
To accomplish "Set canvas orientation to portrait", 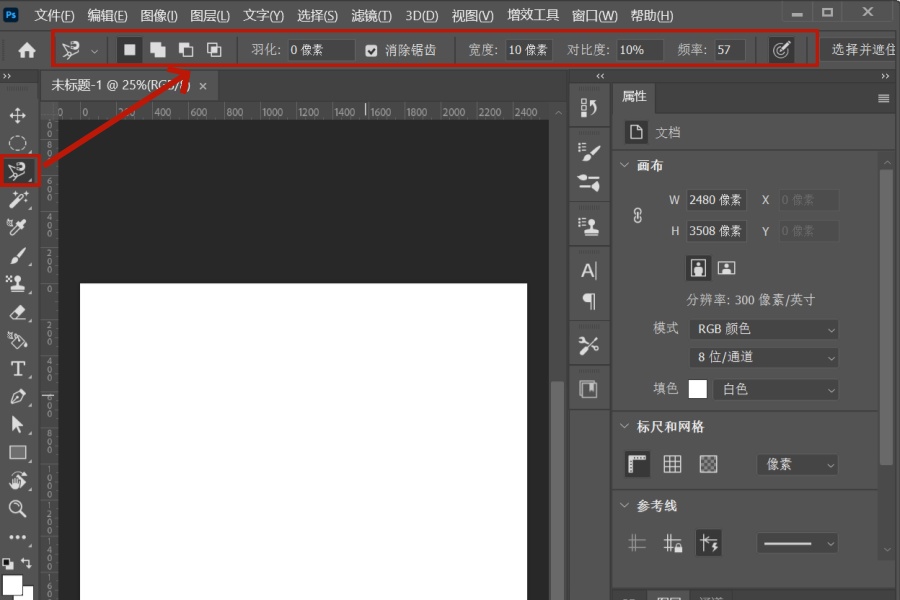I will (698, 268).
